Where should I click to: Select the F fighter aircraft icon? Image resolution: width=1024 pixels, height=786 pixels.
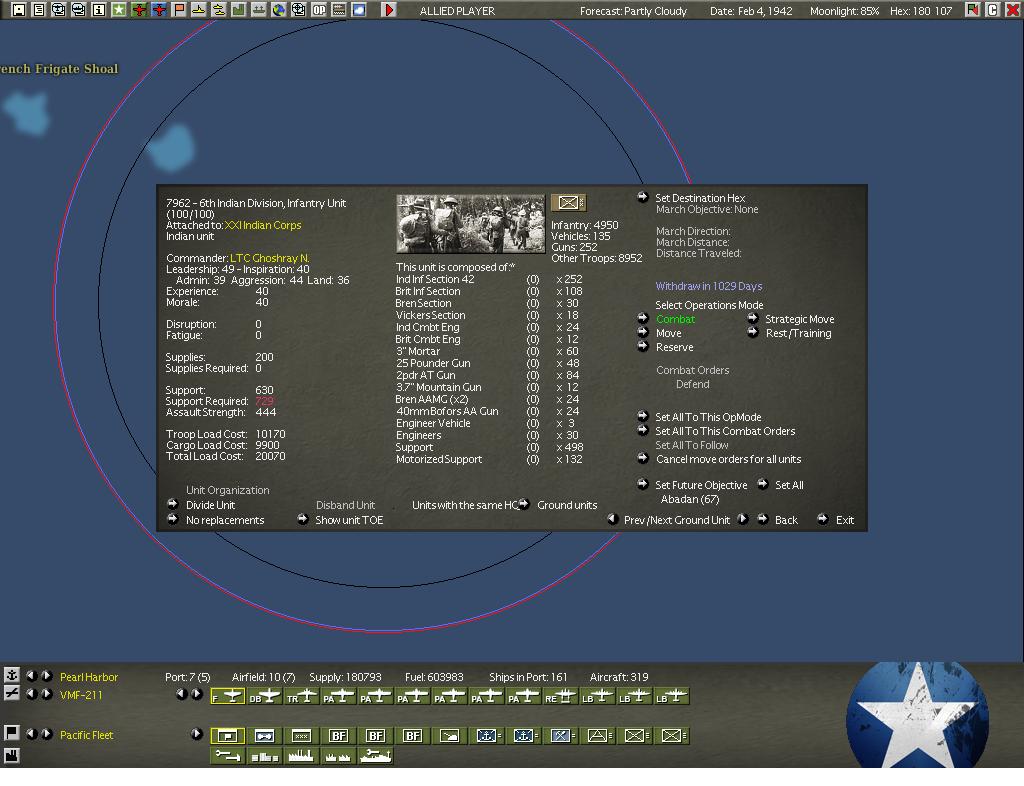point(228,697)
